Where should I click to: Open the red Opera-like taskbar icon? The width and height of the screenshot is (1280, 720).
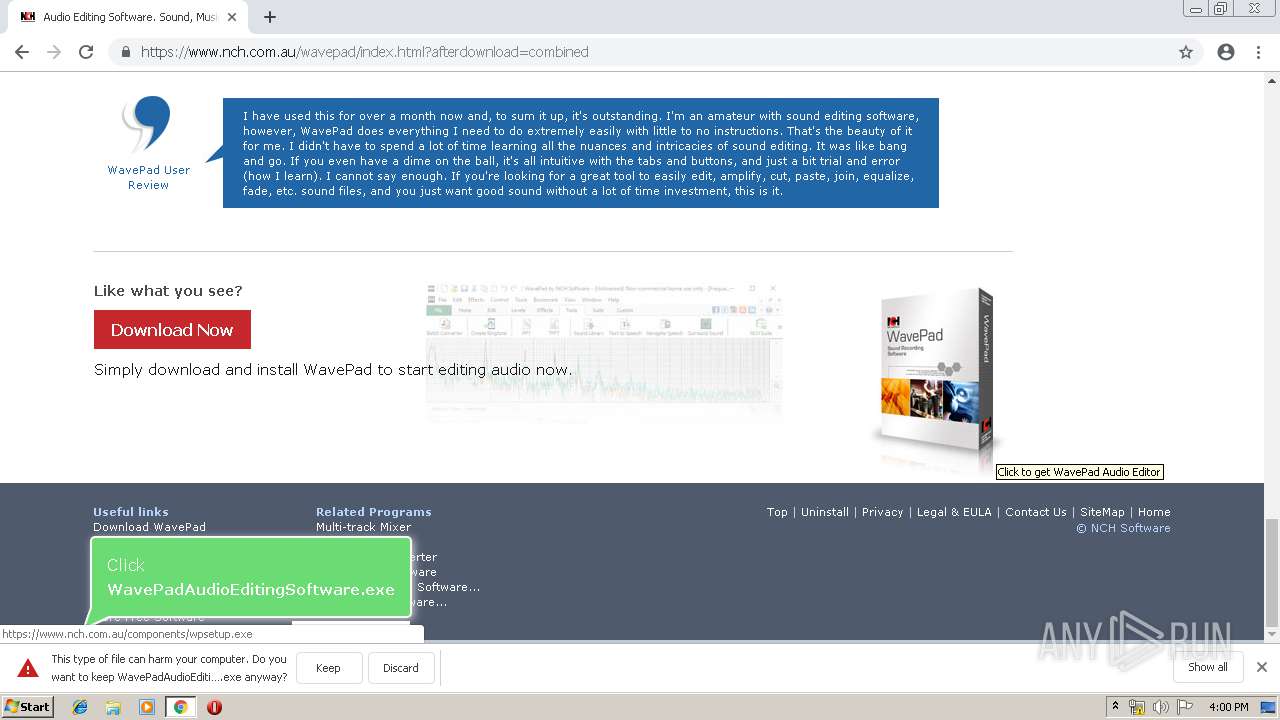tap(214, 707)
